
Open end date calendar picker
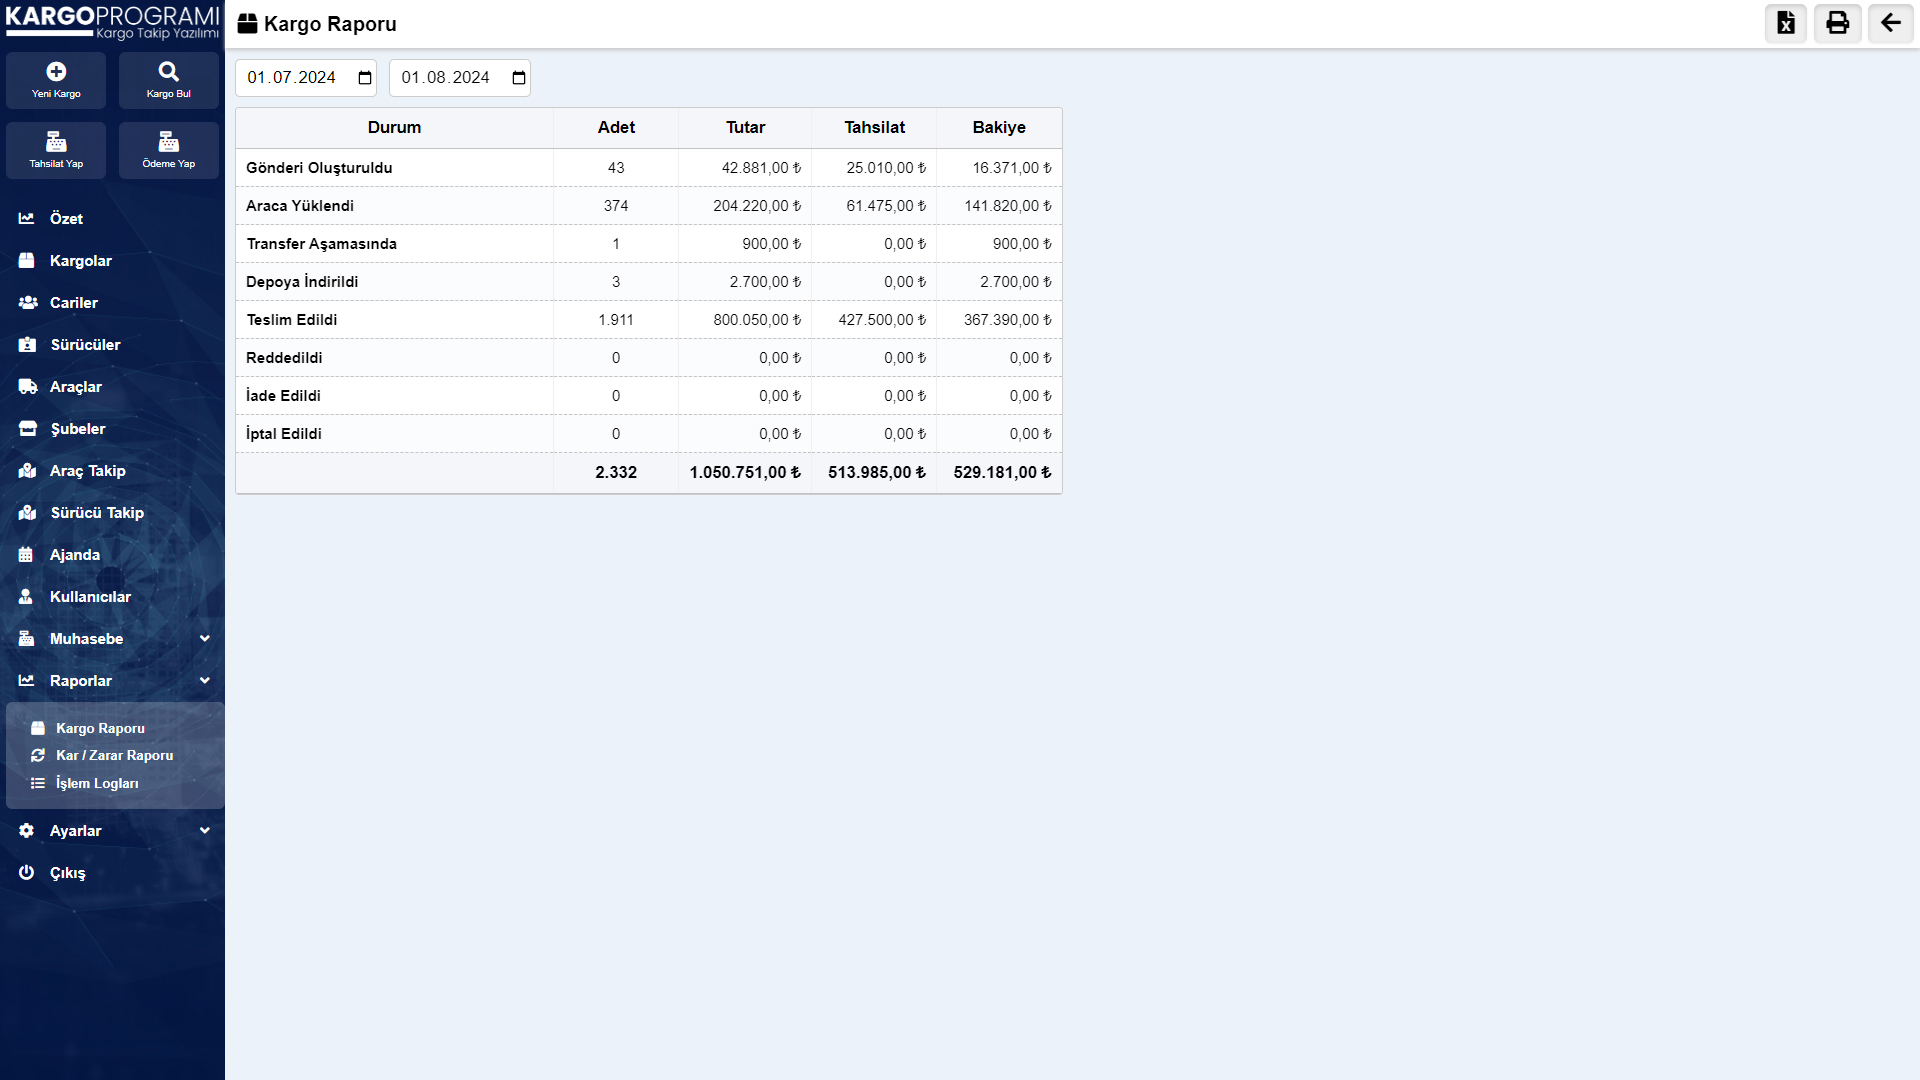[519, 78]
